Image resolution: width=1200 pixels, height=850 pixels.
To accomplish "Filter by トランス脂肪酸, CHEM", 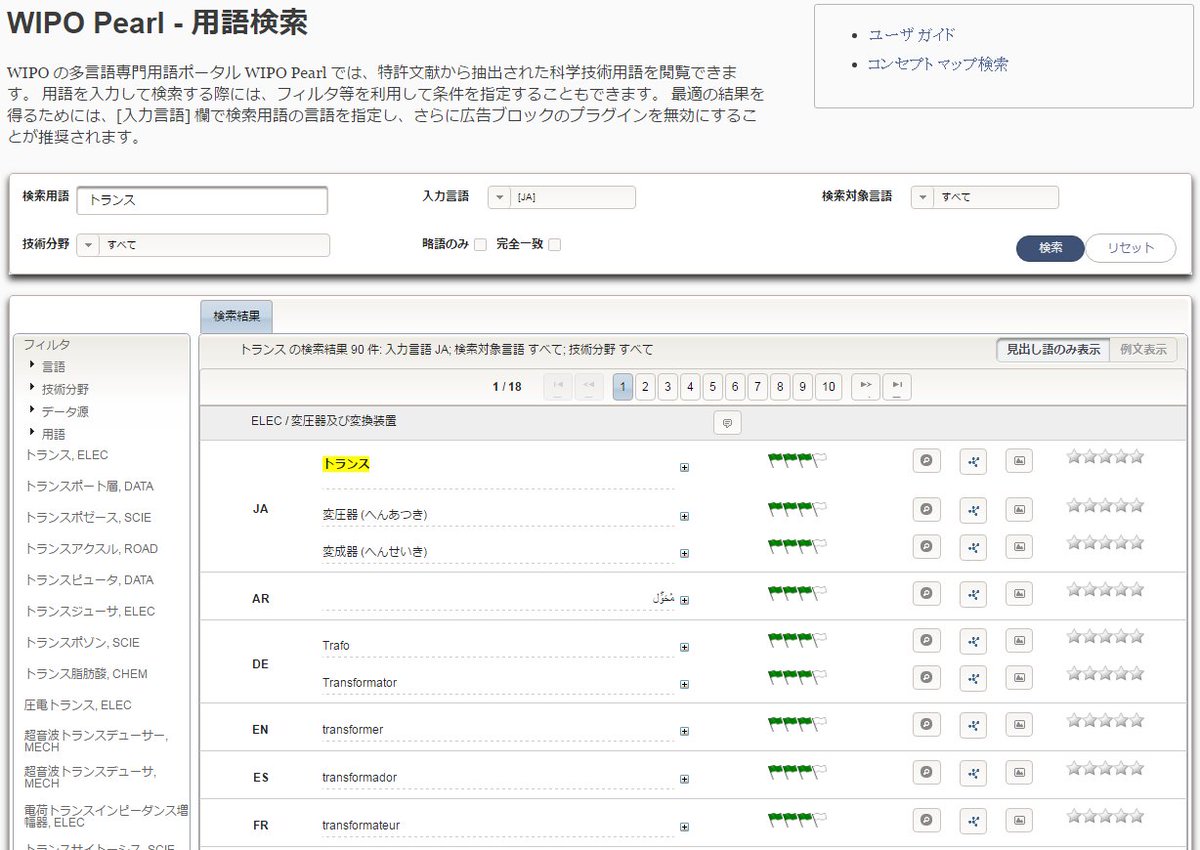I will (x=86, y=674).
